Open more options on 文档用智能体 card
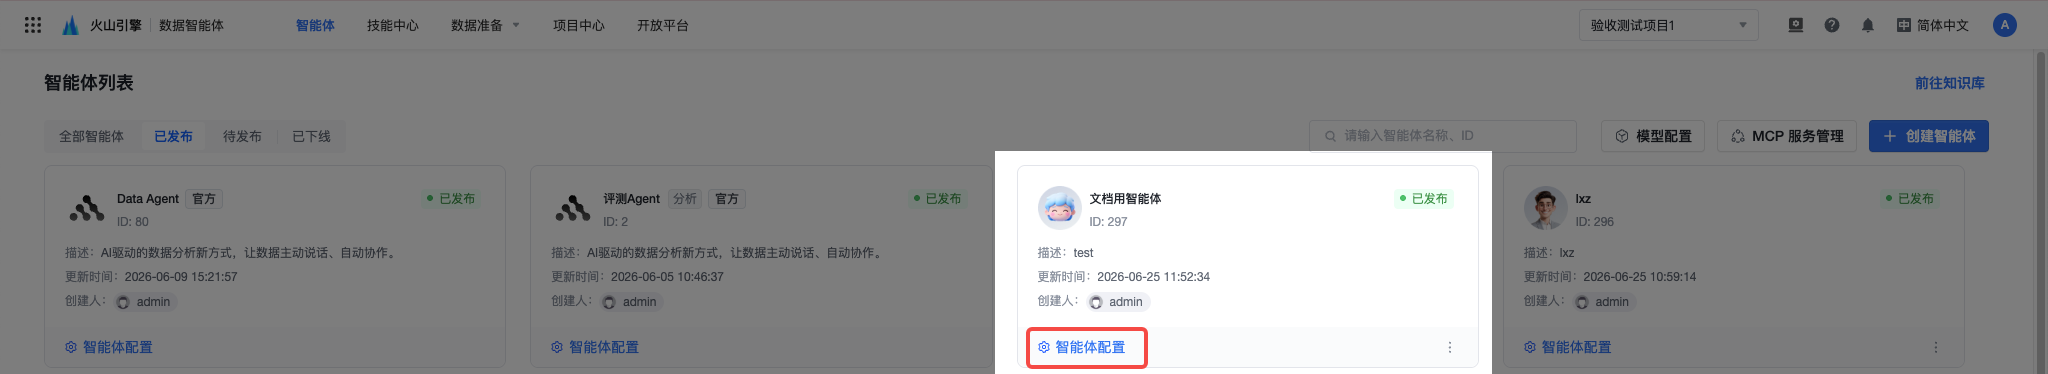2048x374 pixels. [x=1450, y=347]
